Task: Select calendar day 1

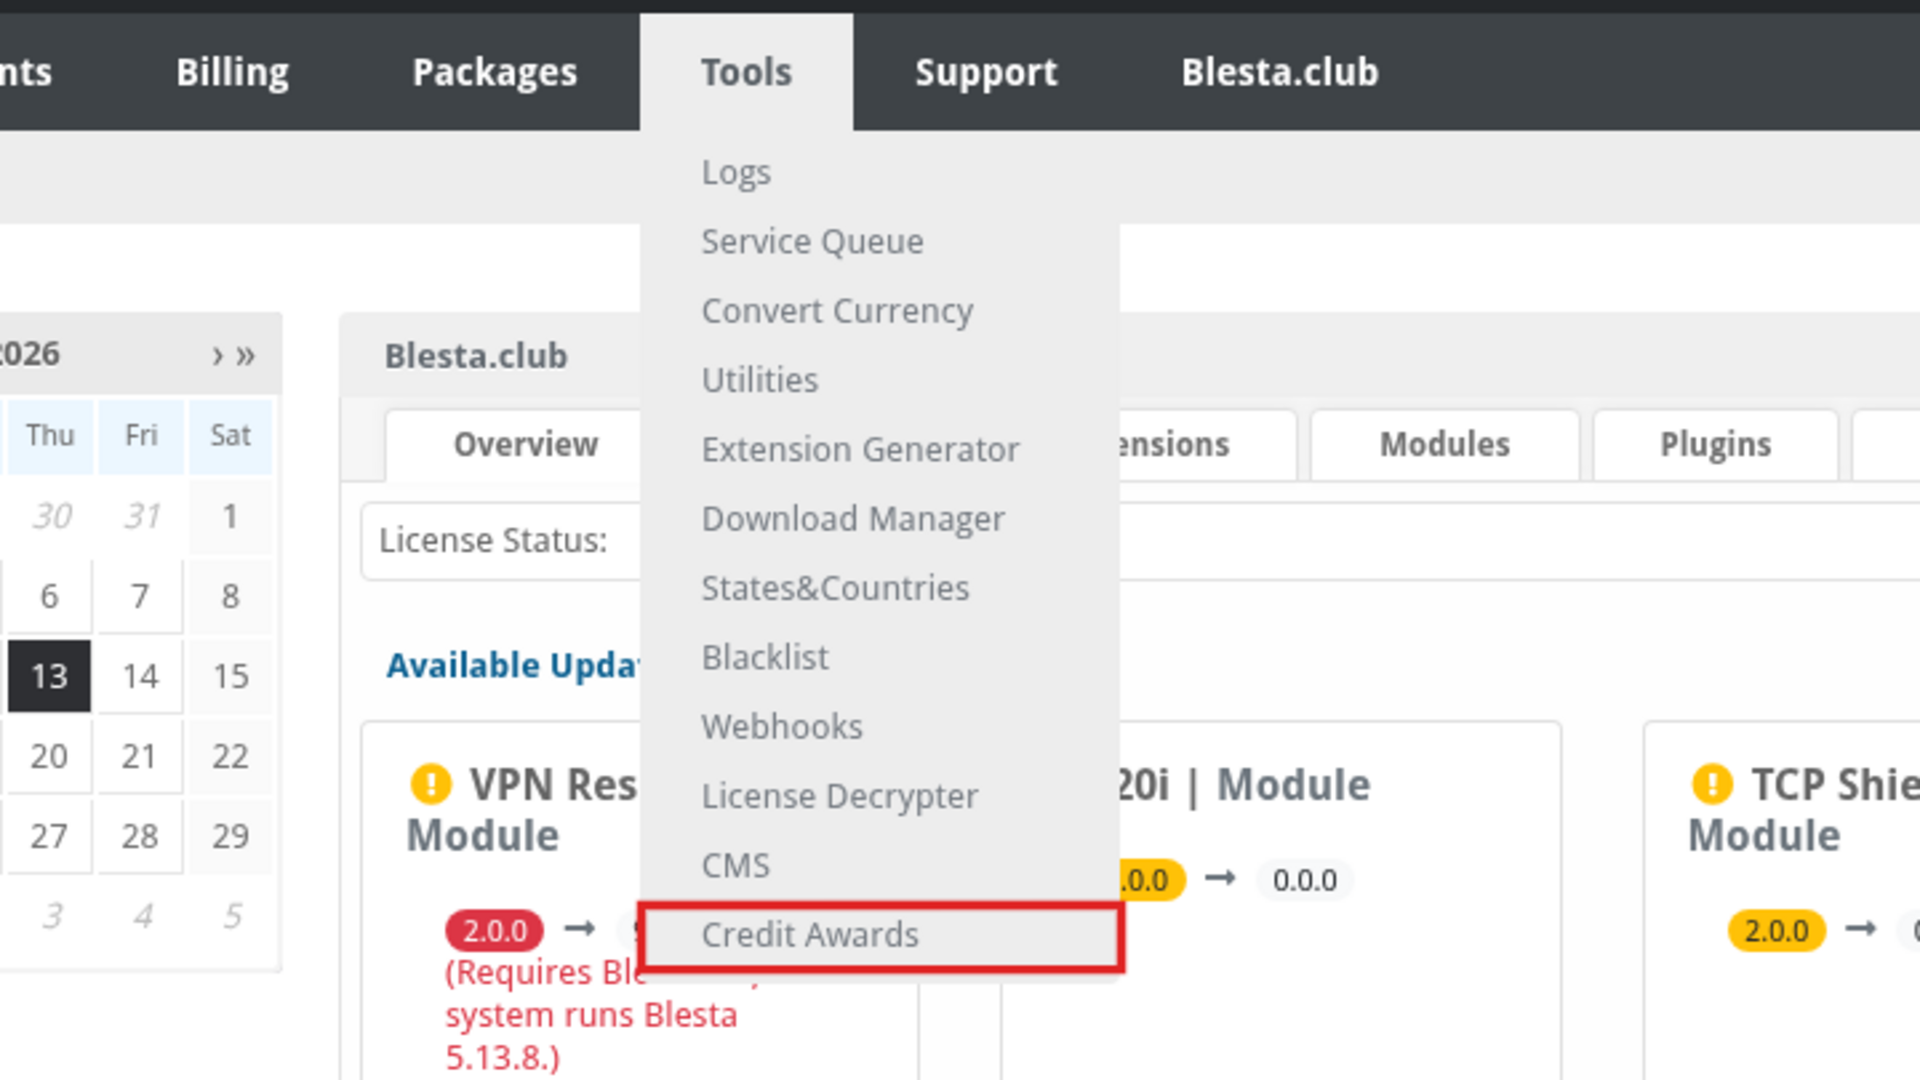Action: pyautogui.click(x=231, y=516)
